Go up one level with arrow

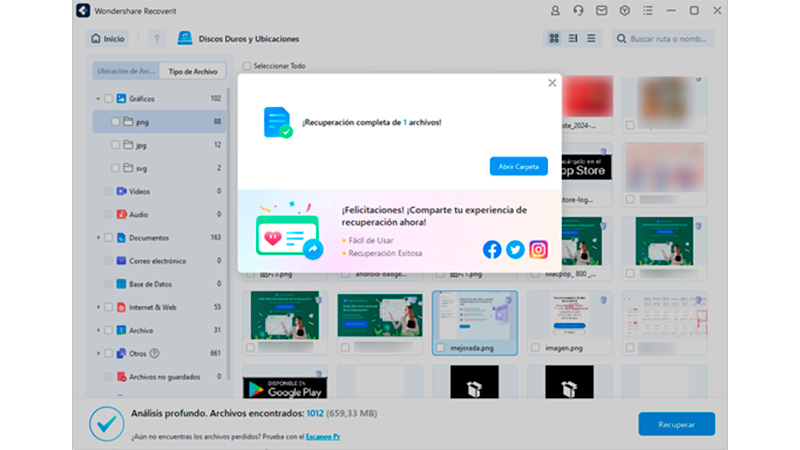pyautogui.click(x=157, y=39)
